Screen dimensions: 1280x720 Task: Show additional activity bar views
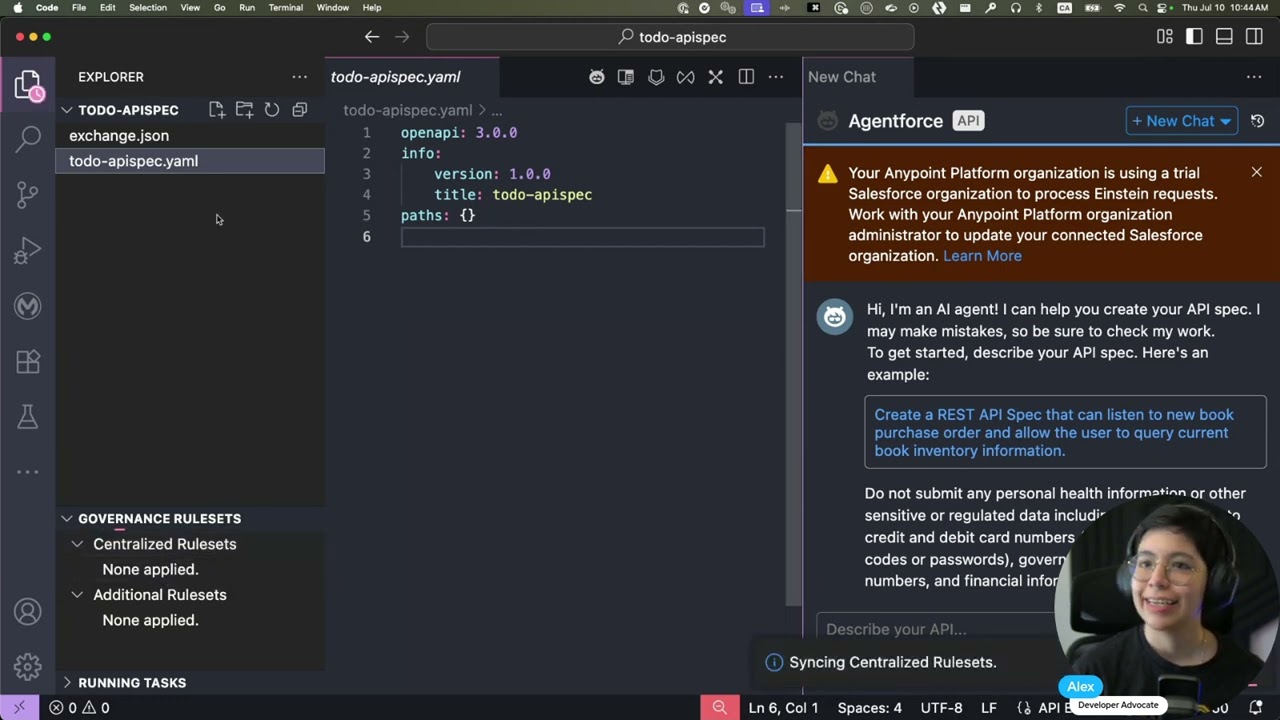28,472
